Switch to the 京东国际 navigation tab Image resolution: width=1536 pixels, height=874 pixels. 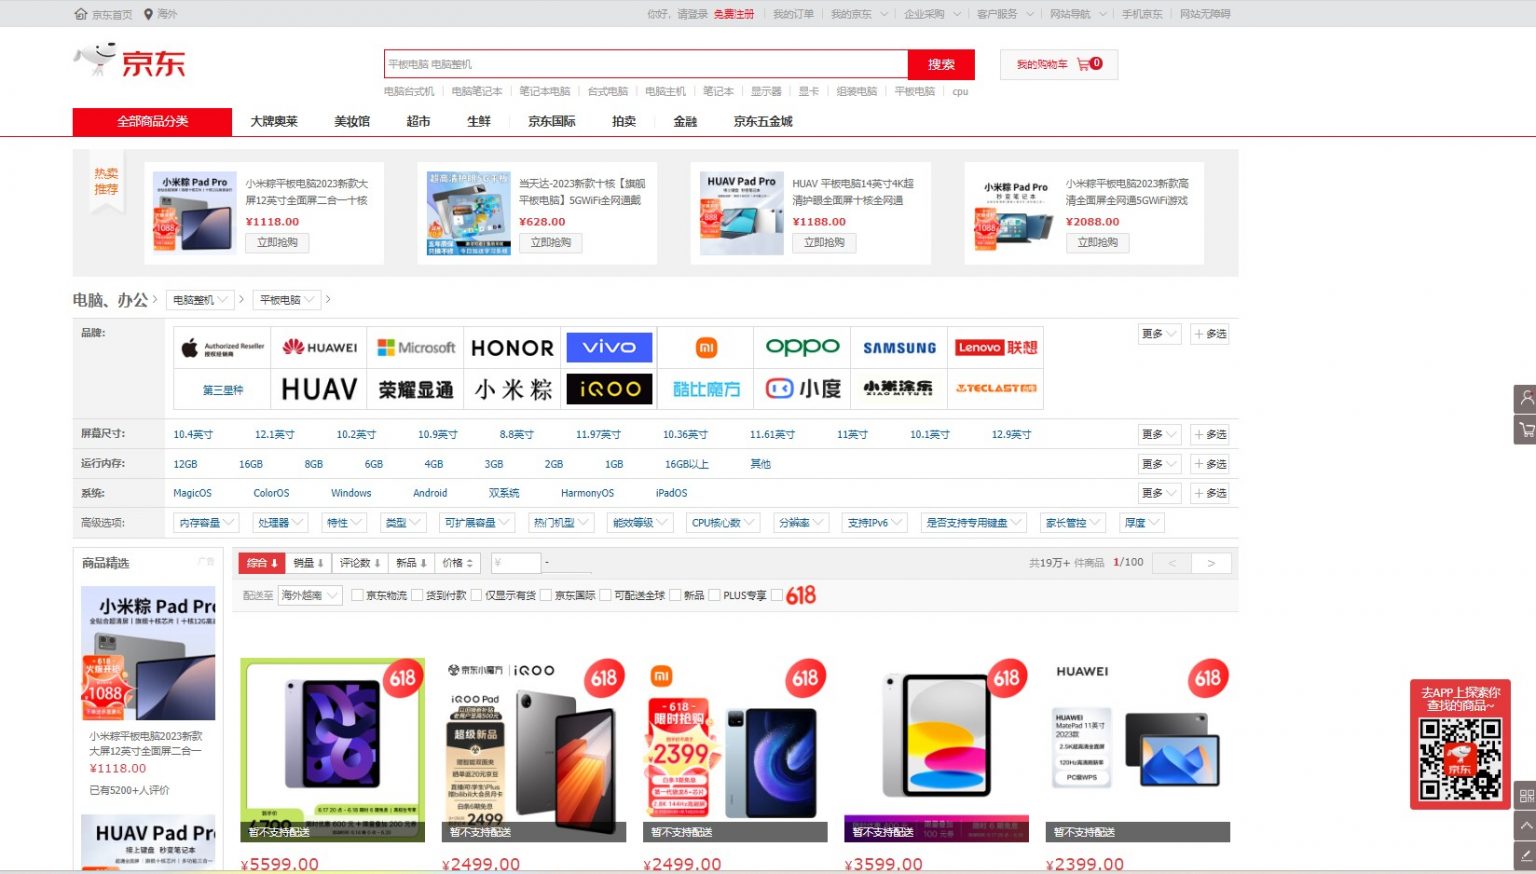(551, 121)
